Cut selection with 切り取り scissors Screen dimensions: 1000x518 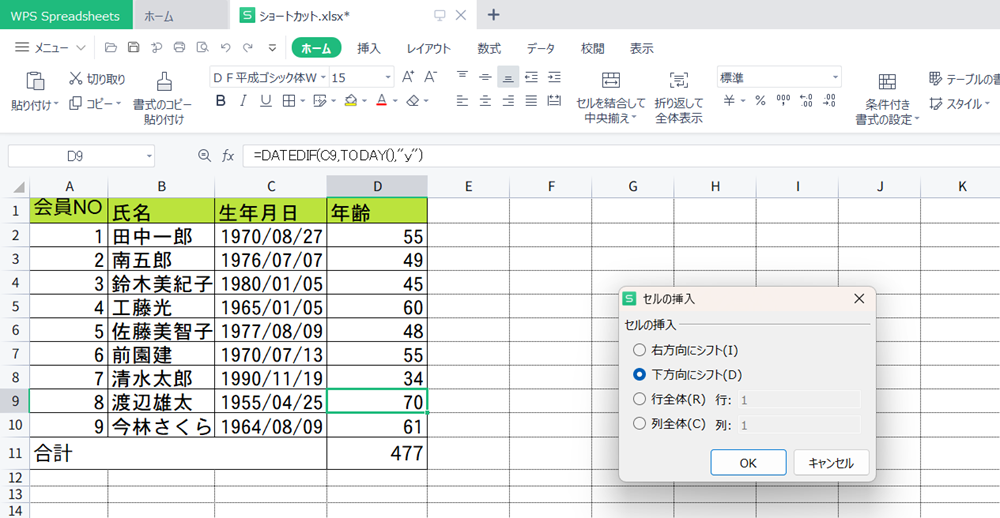(x=97, y=79)
